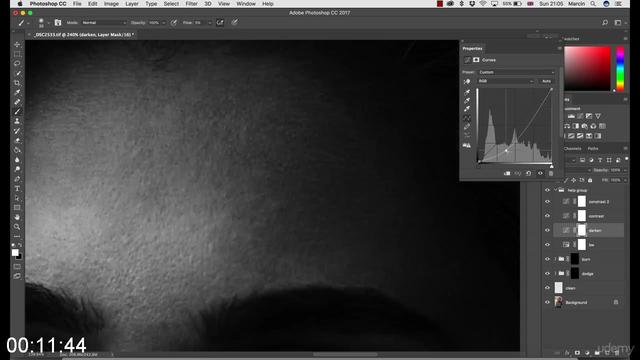Screen dimensions: 640x360
Task: Click the trash icon in Properties panel
Action: (x=551, y=173)
